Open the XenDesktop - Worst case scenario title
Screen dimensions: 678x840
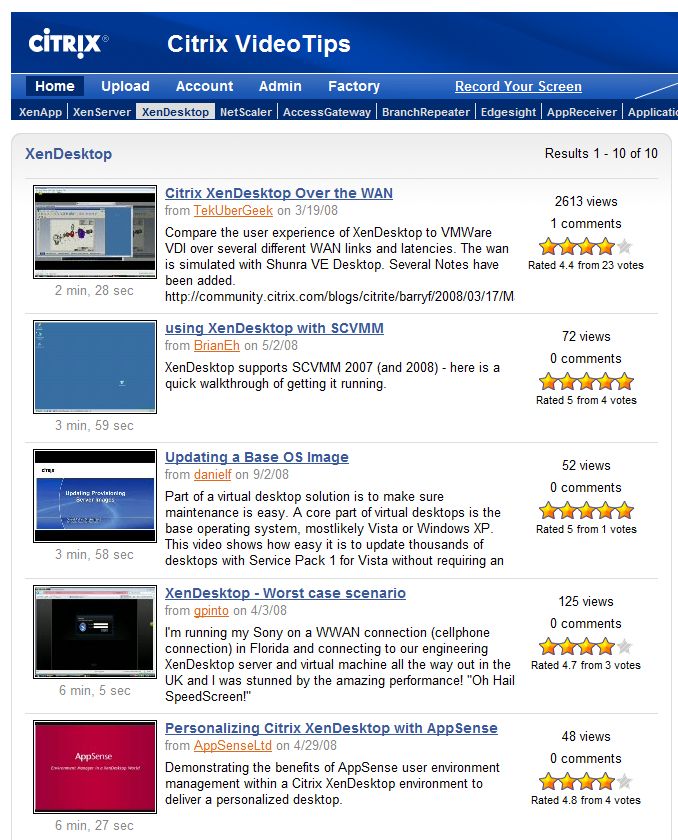(285, 593)
